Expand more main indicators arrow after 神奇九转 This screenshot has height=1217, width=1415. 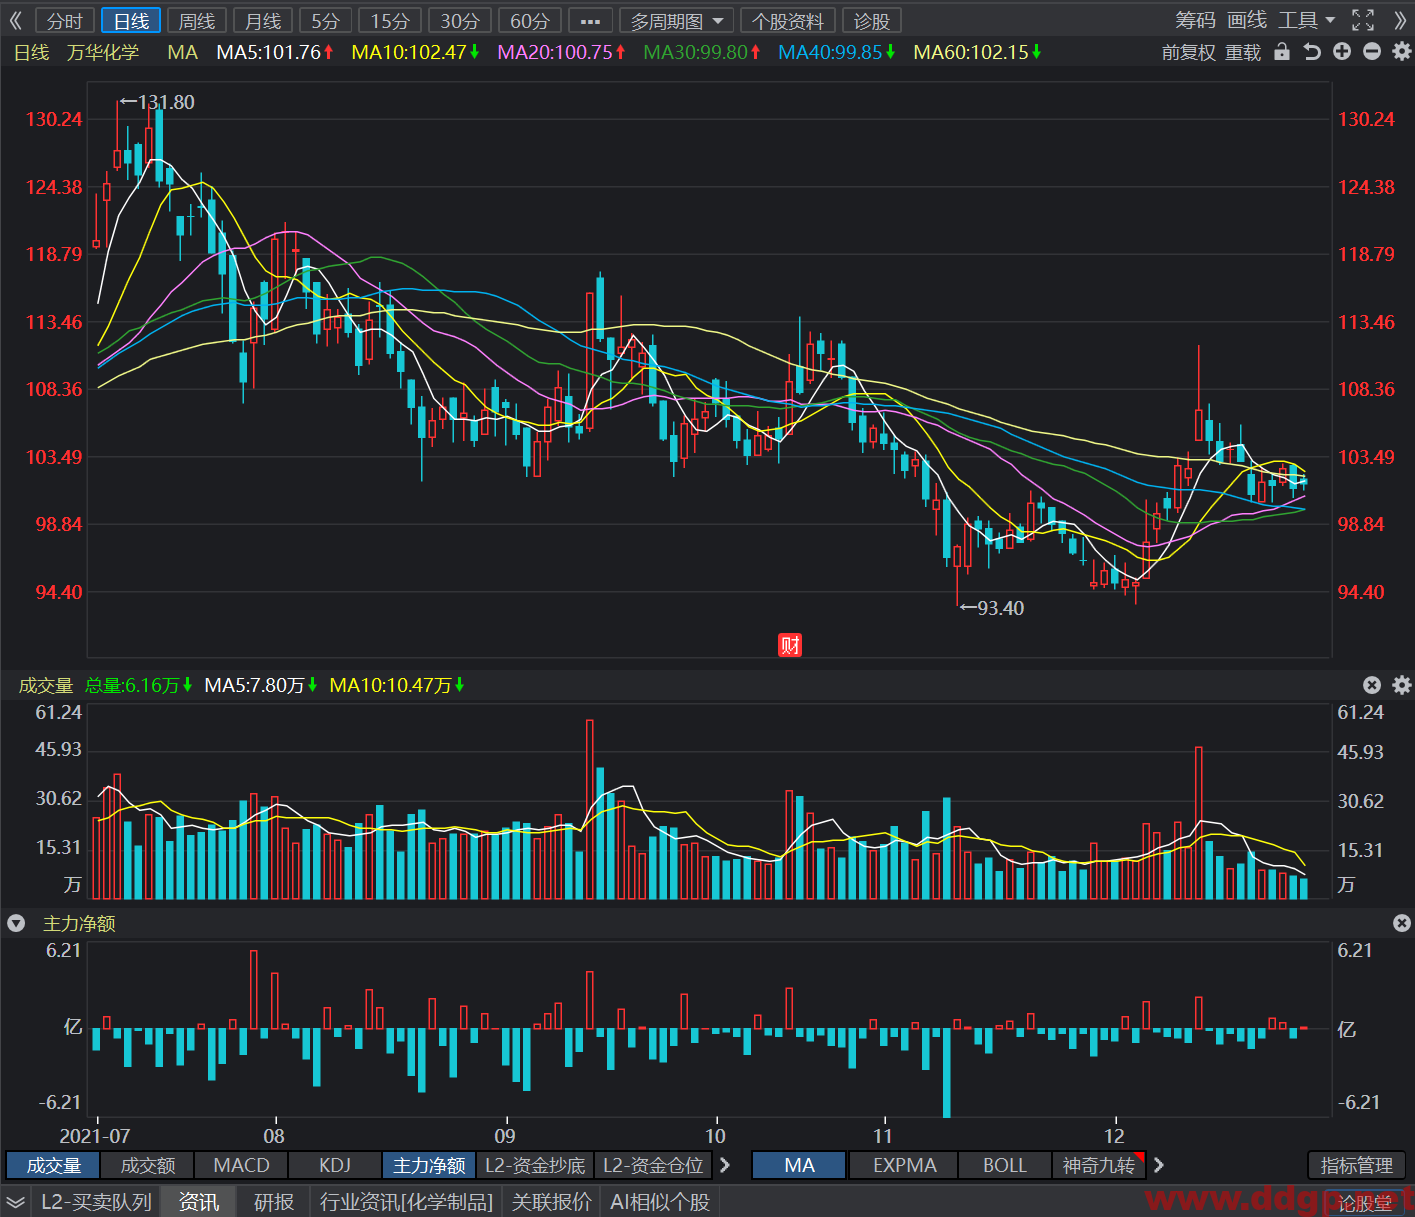[x=1159, y=1165]
